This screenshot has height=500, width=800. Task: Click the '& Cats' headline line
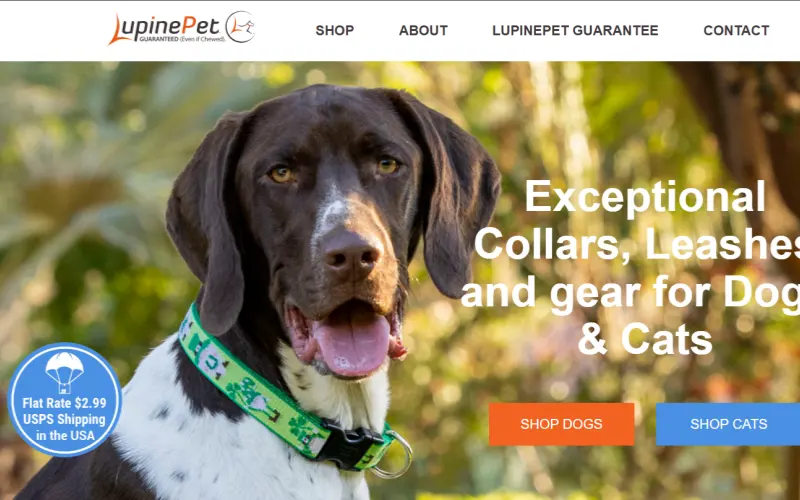[x=645, y=339]
